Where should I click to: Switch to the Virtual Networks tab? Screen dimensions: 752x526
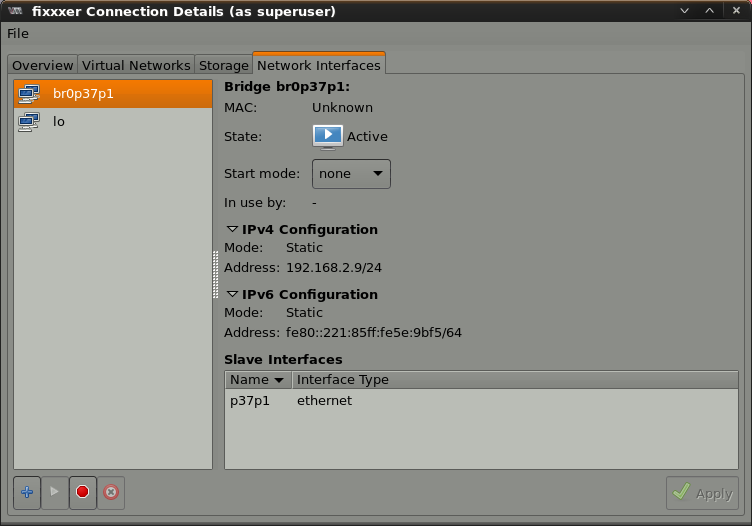136,65
